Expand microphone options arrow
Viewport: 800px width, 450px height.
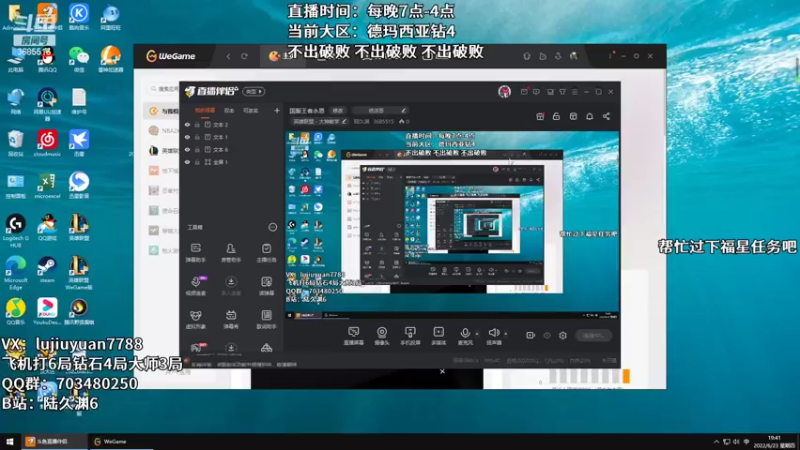click(x=477, y=334)
